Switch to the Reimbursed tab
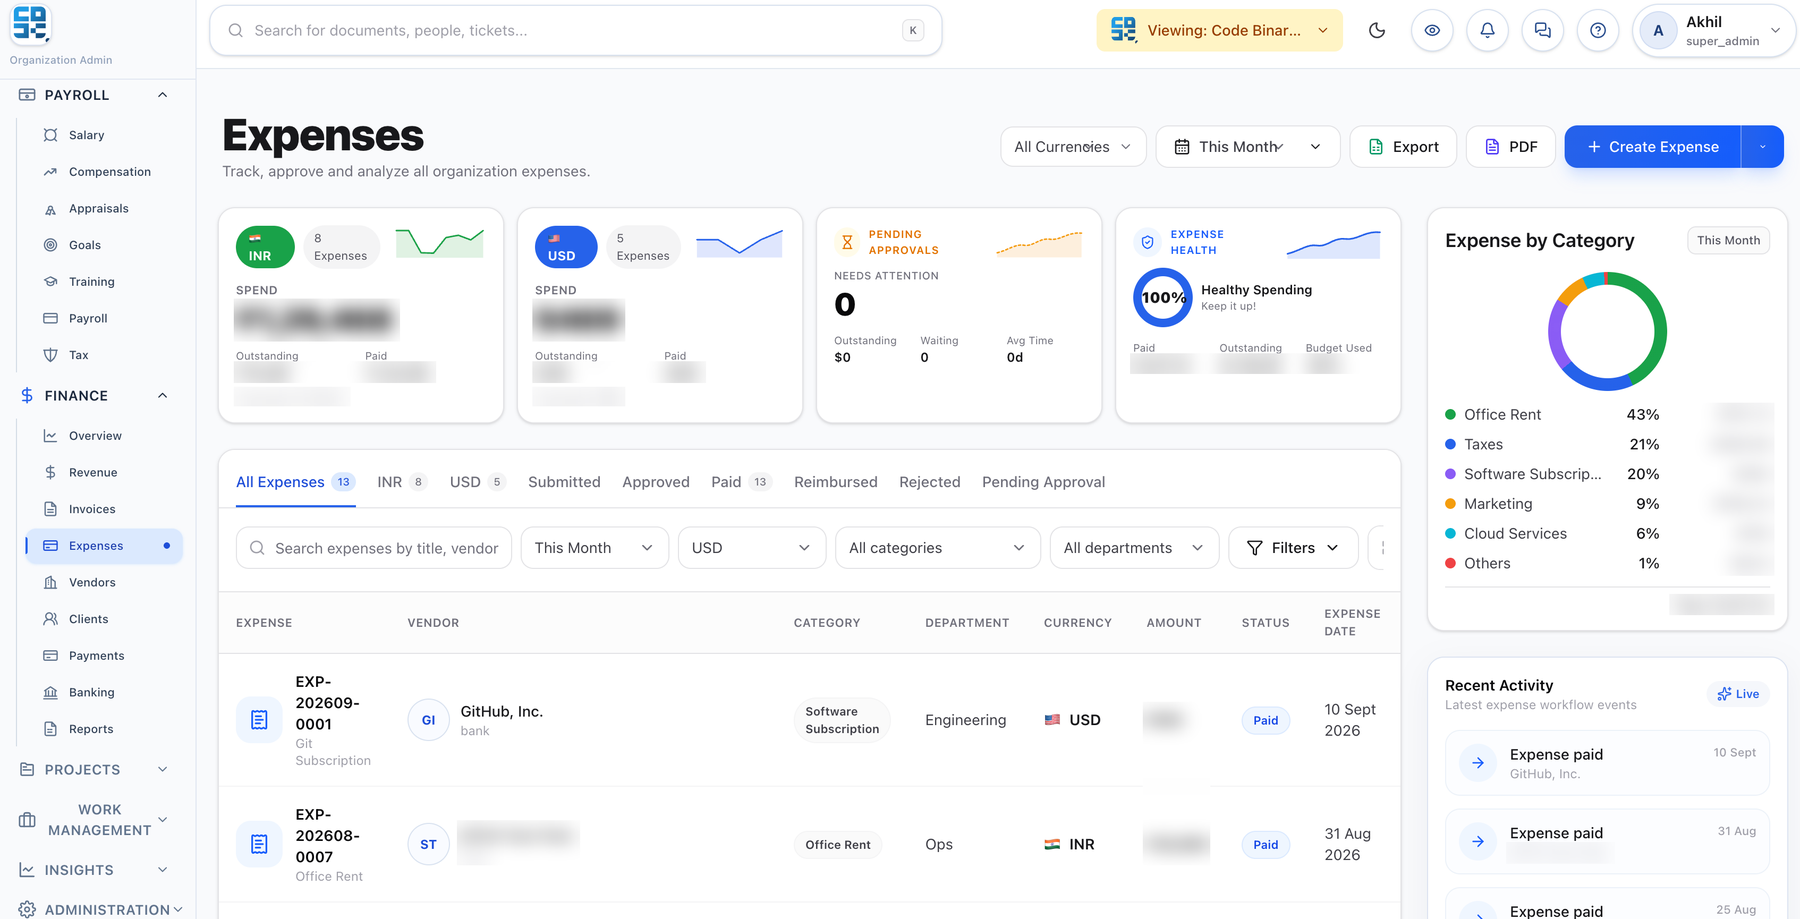The width and height of the screenshot is (1800, 919). pyautogui.click(x=836, y=482)
